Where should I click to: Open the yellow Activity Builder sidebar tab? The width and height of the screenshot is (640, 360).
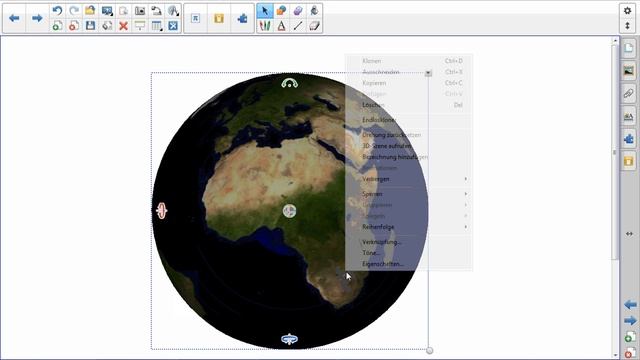pyautogui.click(x=629, y=162)
